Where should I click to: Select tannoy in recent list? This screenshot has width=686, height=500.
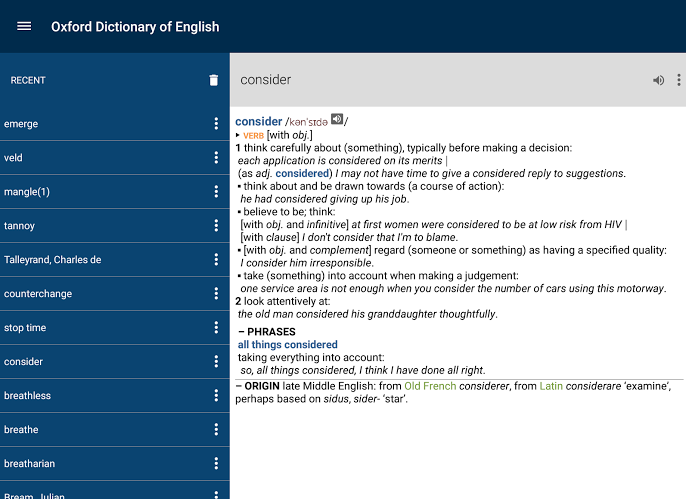[x=115, y=226]
